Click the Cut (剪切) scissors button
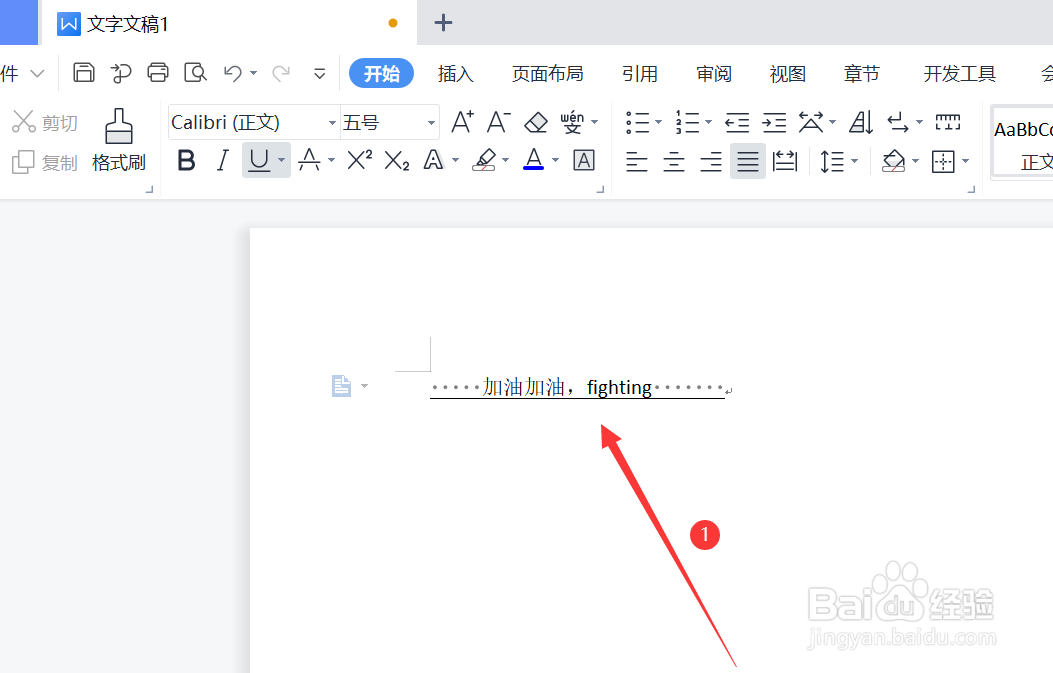Screen dimensions: 1053x673 [x=45, y=122]
